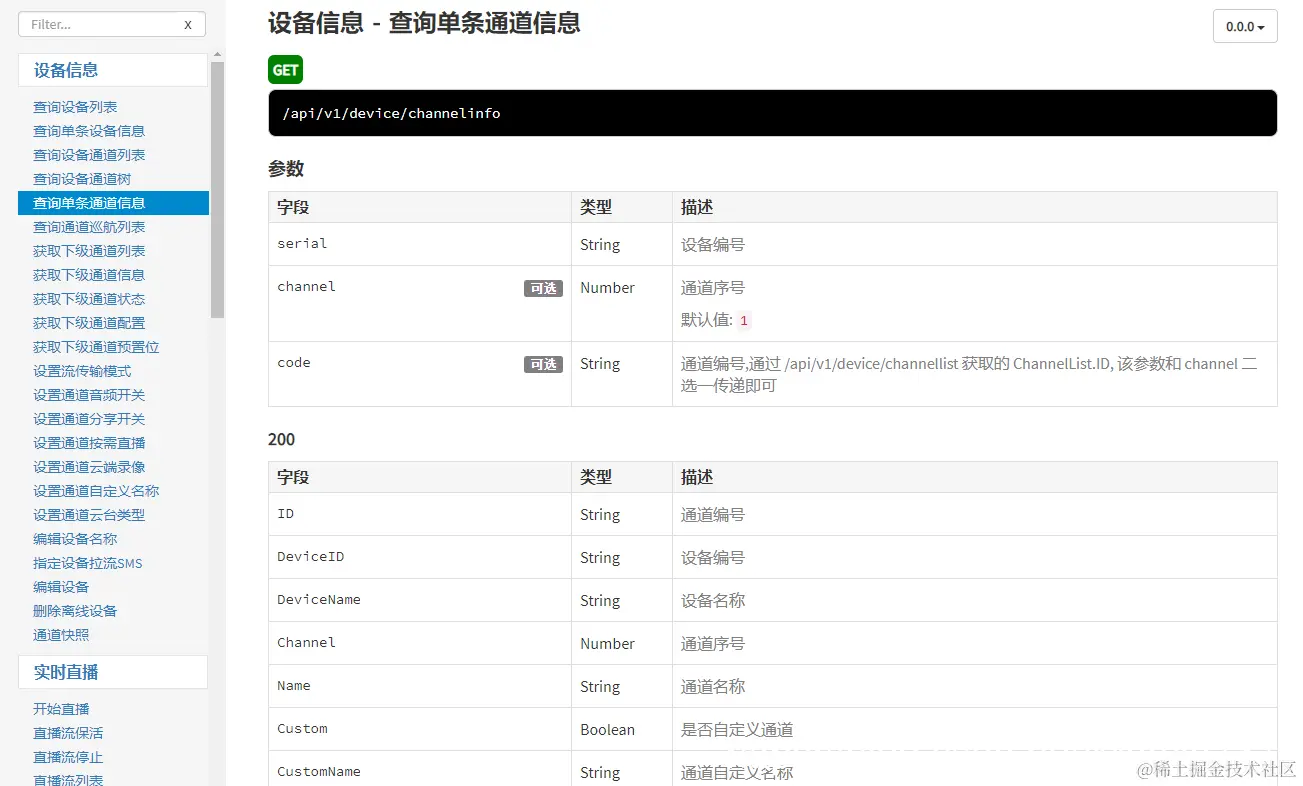Navigate to 编辑设备 in sidebar

click(x=61, y=587)
